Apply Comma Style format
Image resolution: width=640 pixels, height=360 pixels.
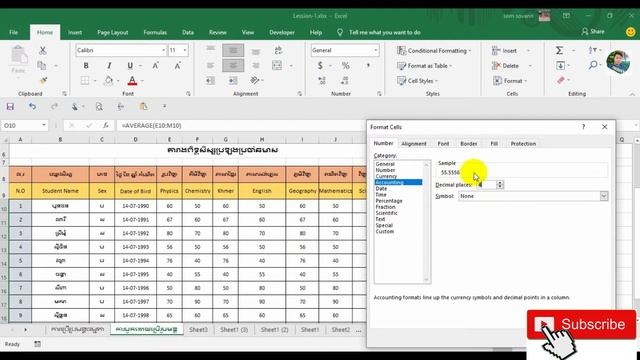click(368, 65)
